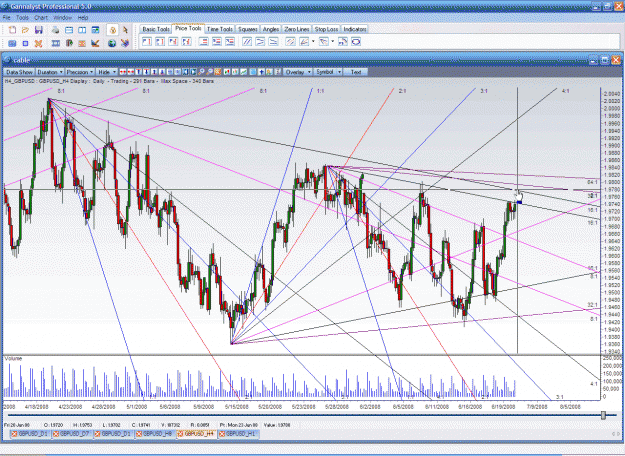
Task: Open the Overlay dropdown
Action: (297, 72)
